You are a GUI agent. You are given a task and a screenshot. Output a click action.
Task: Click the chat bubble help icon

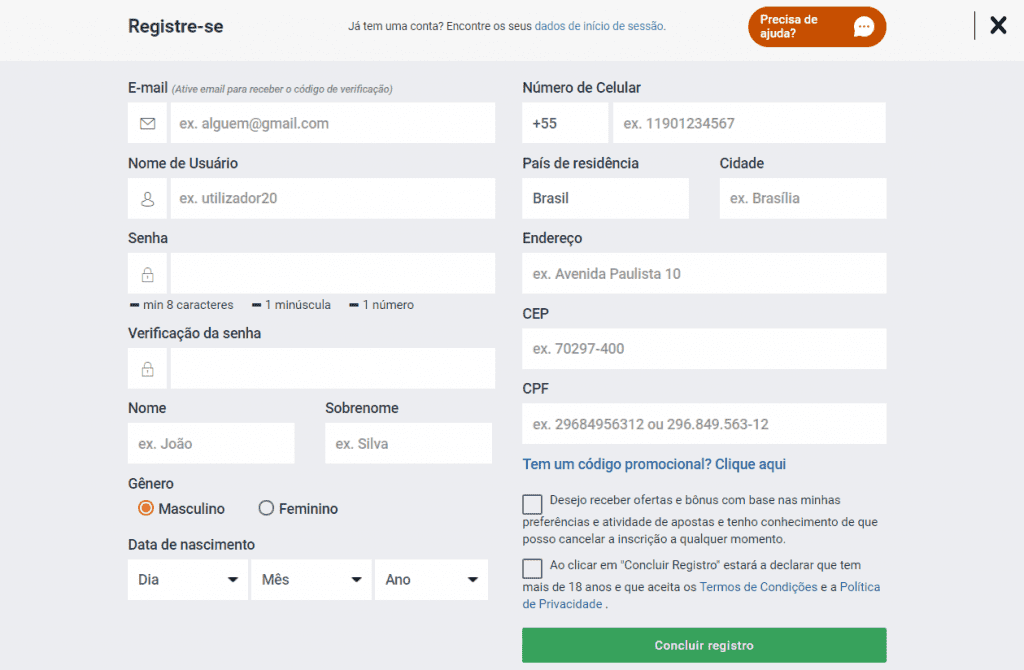point(864,27)
